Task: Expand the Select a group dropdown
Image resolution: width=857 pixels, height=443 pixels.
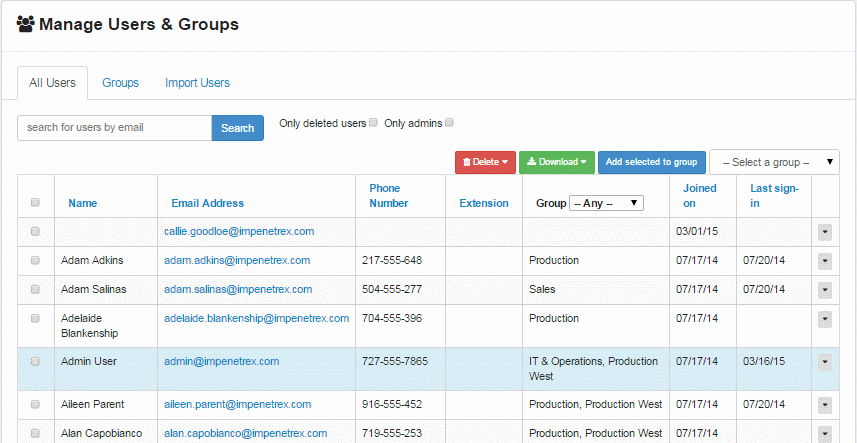Action: (774, 162)
